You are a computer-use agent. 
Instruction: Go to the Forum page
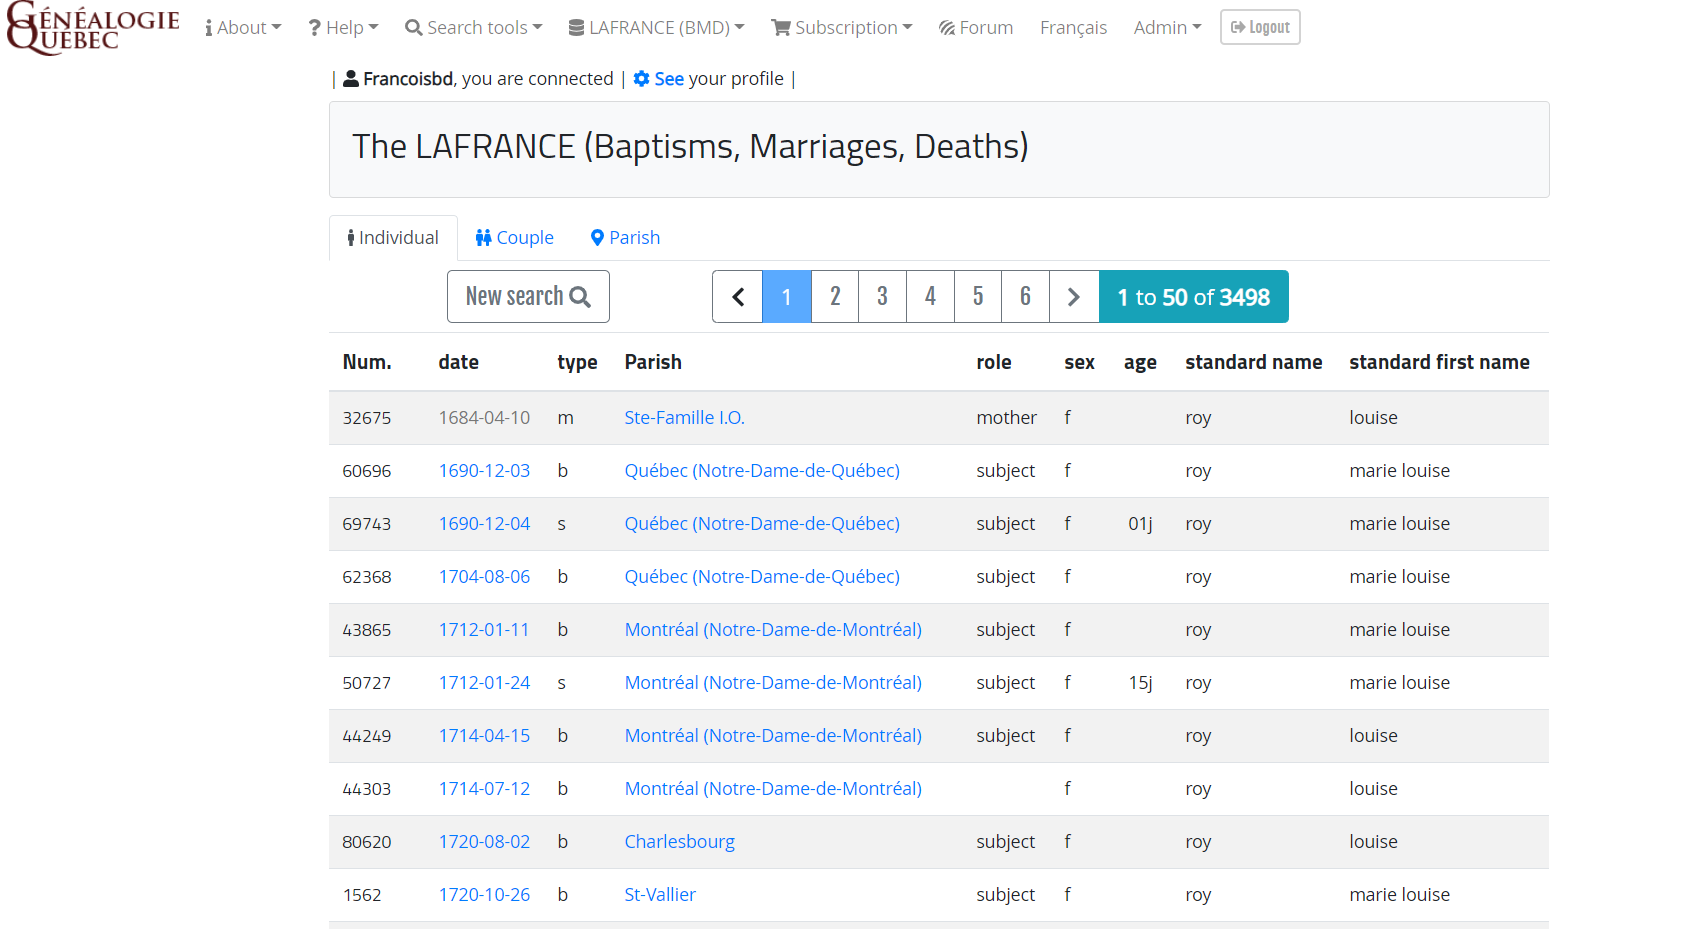976,28
